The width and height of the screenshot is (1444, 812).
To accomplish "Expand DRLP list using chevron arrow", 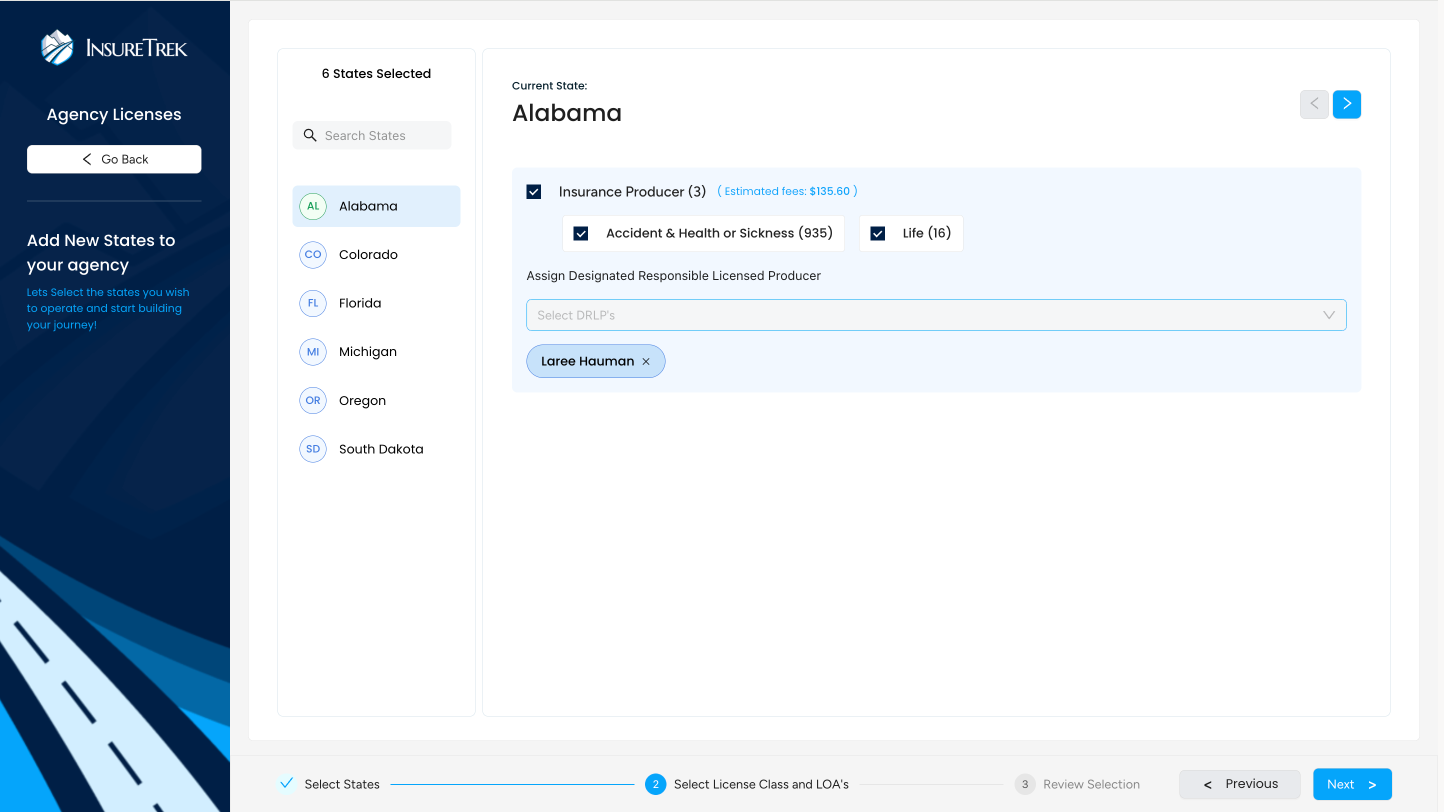I will (1329, 315).
